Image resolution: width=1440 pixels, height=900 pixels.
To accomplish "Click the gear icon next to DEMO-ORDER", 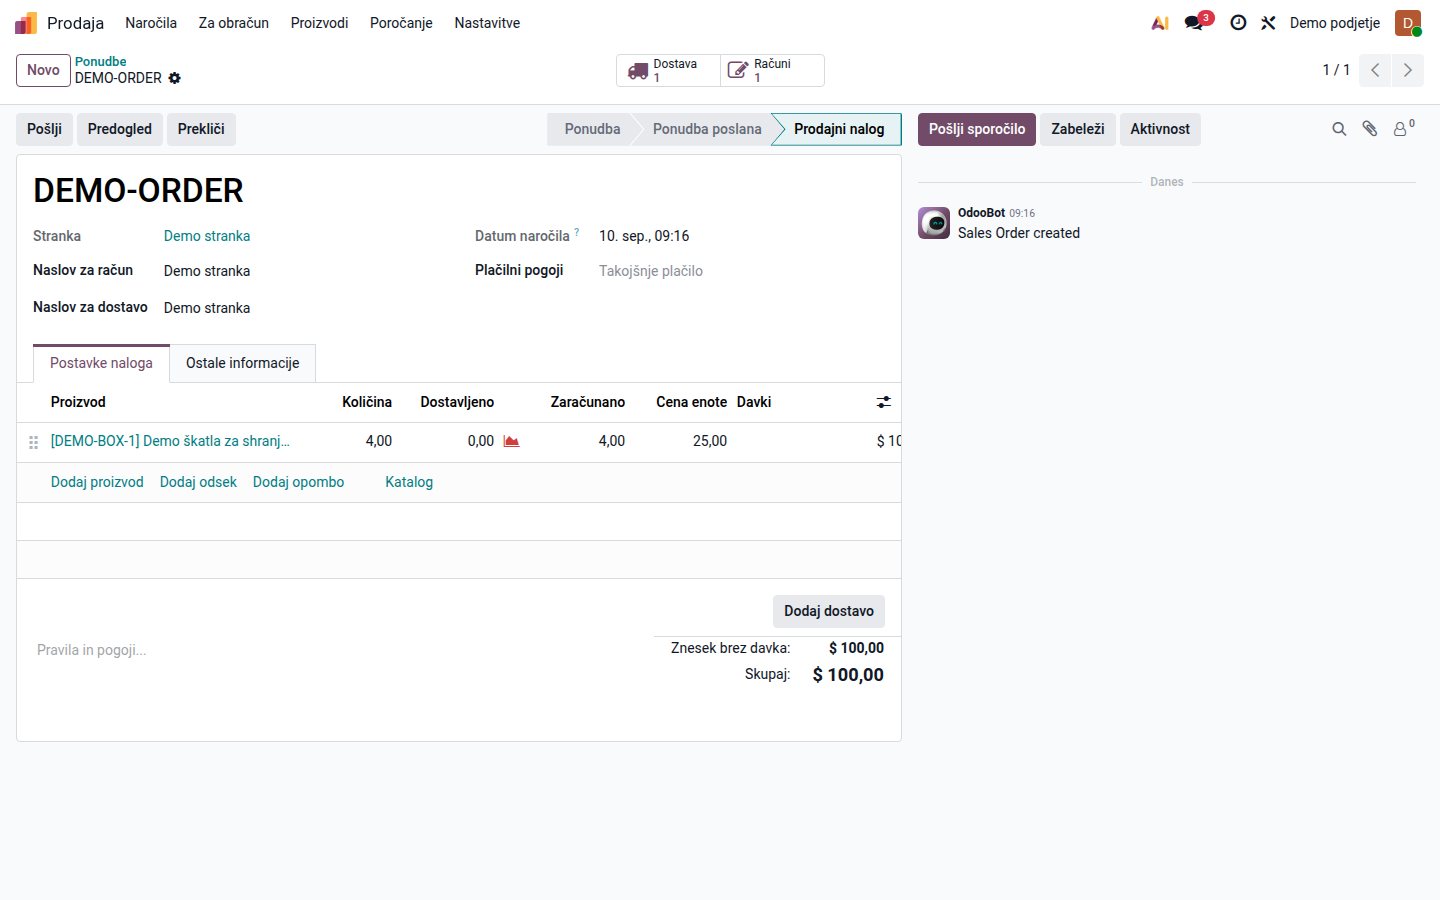I will coord(175,78).
